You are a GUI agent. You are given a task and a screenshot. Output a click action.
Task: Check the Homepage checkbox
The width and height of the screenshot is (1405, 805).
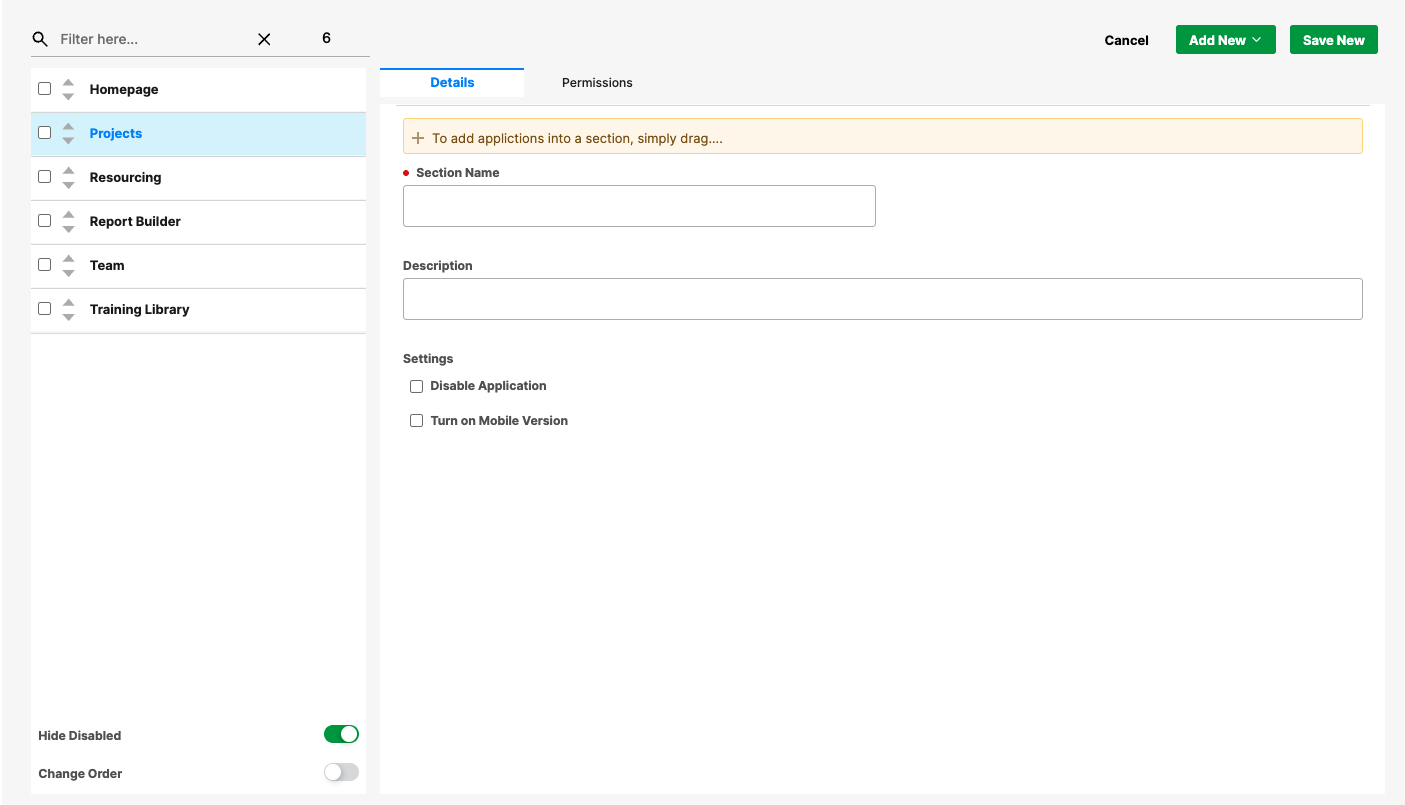pos(44,89)
